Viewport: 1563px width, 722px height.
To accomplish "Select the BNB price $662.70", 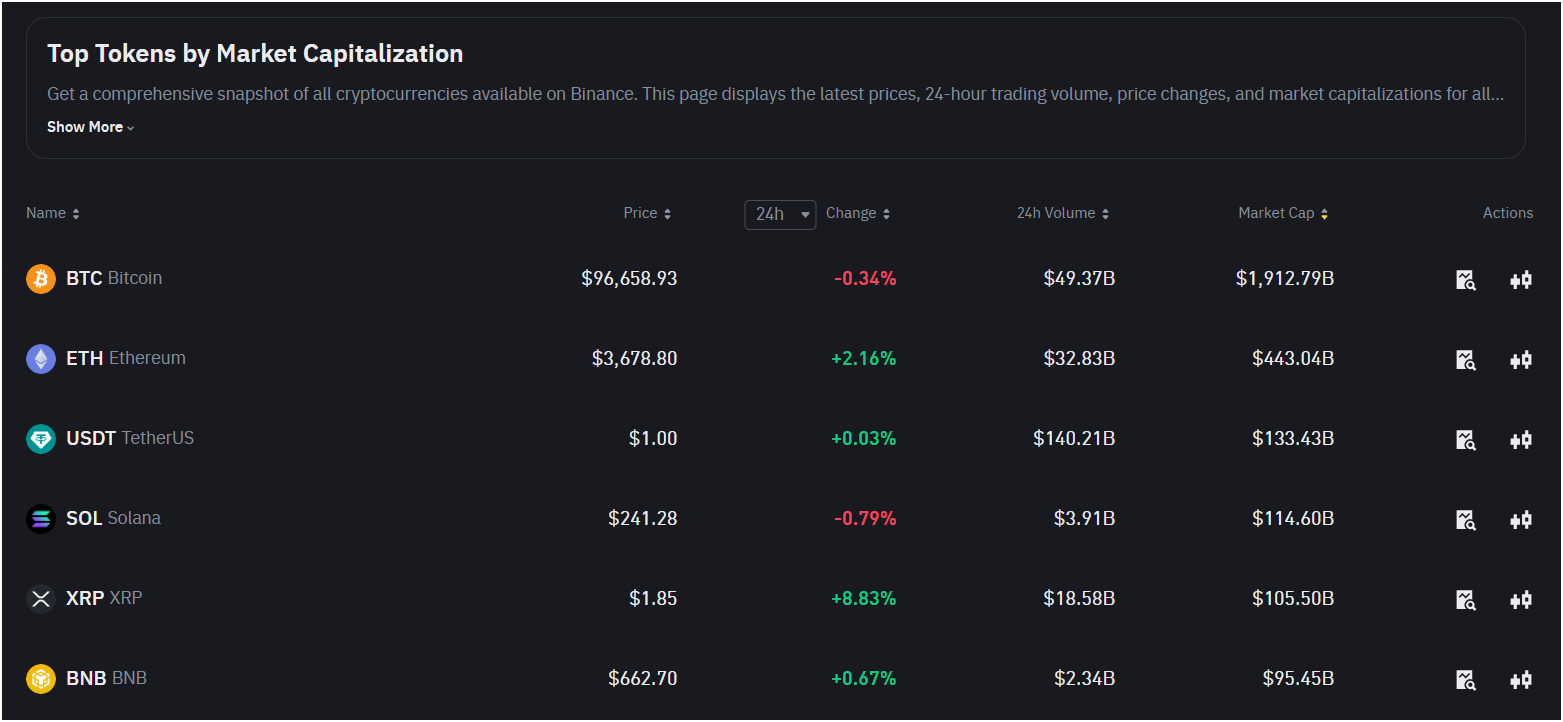I will tap(642, 678).
